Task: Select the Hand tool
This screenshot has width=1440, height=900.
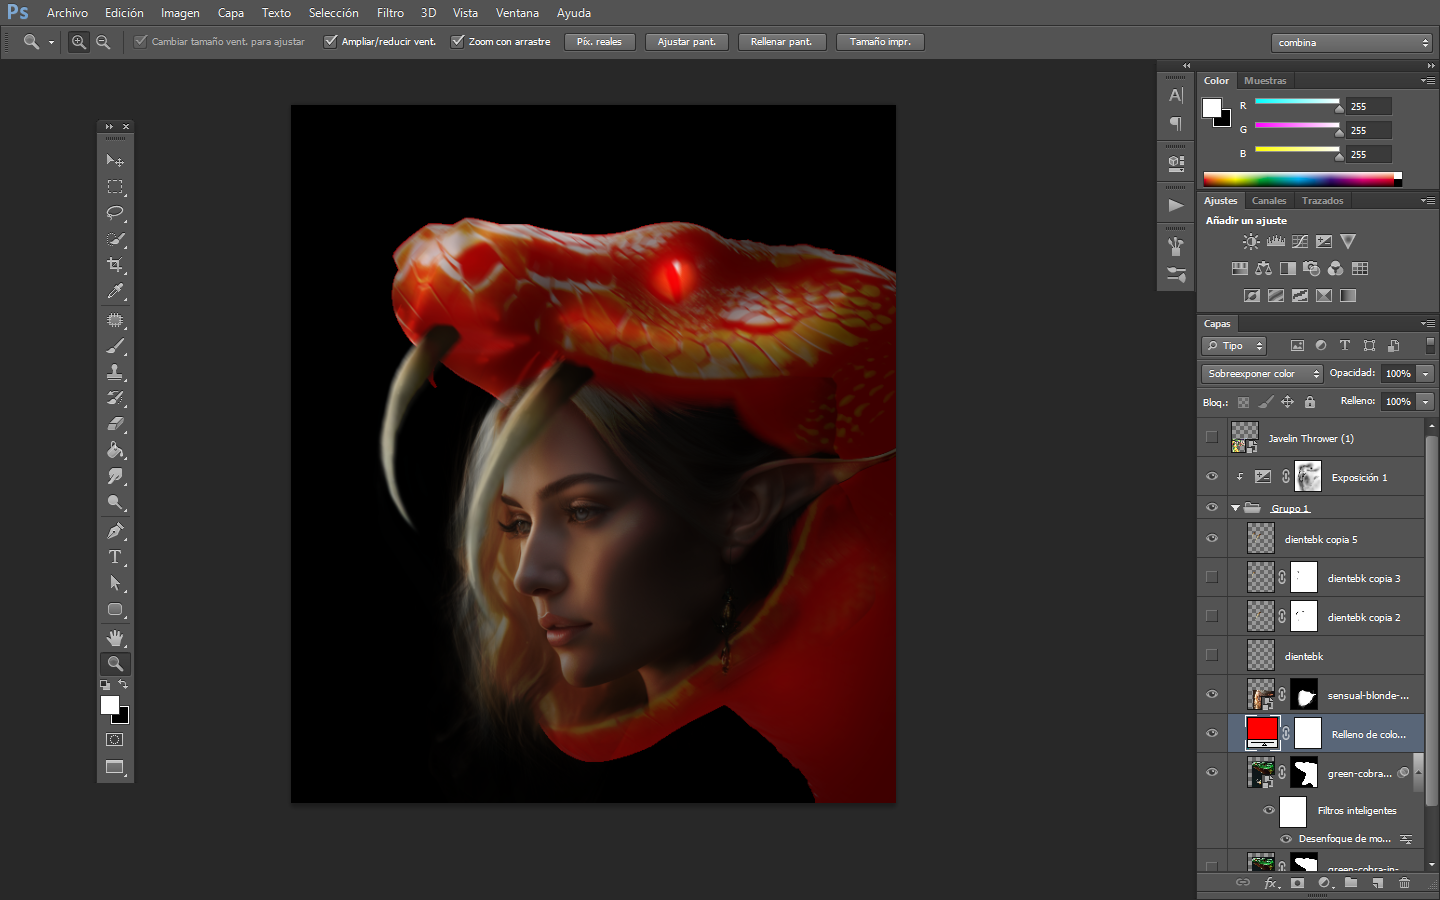Action: coord(115,638)
